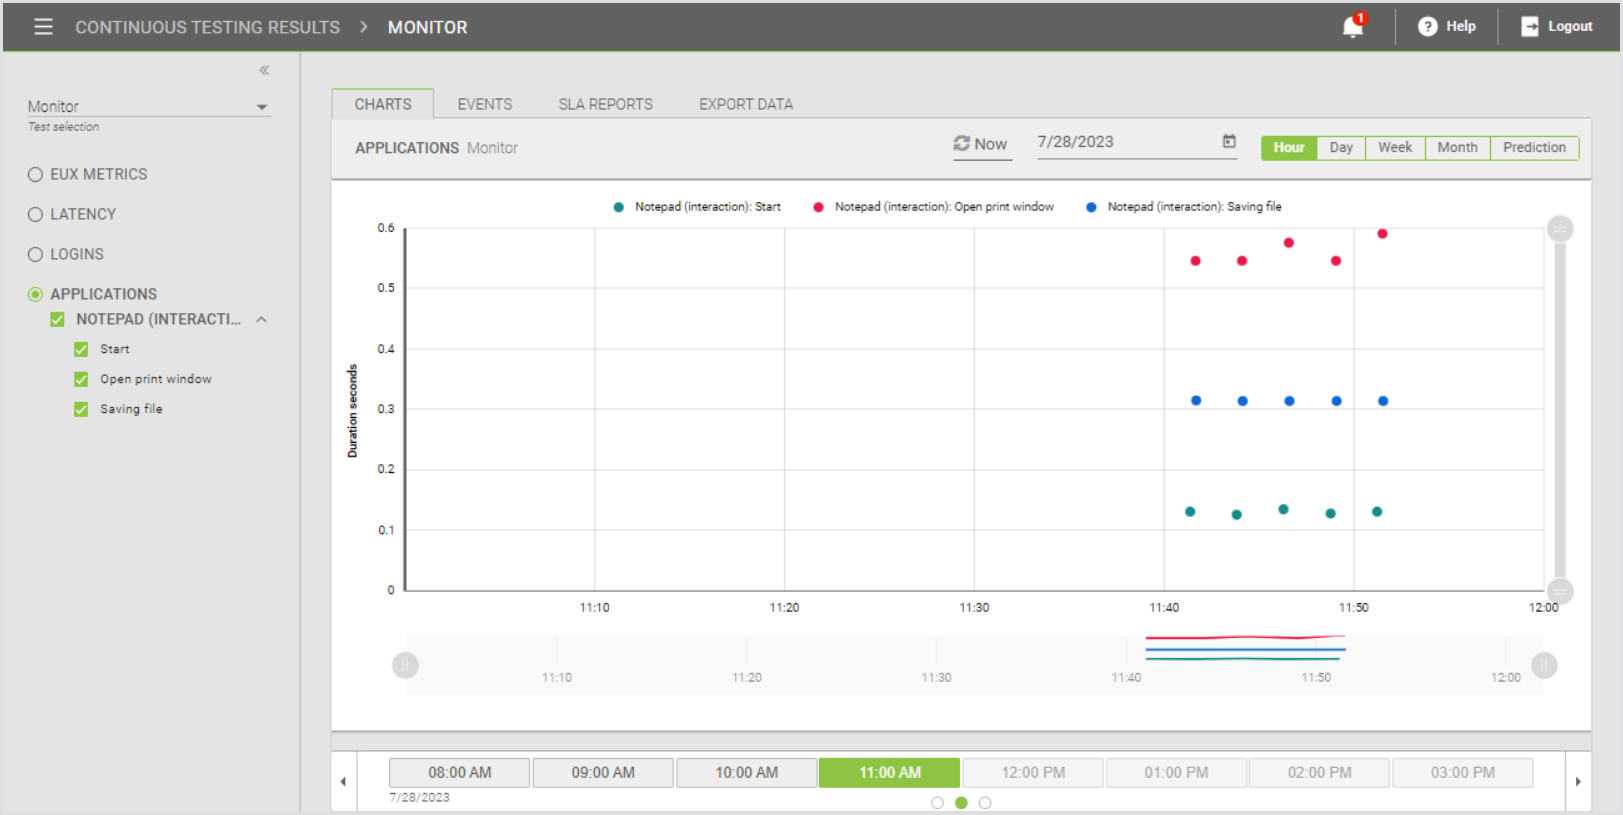Screen dimensions: 1623x815
Task: Open the SLA Reports tab
Action: (605, 104)
